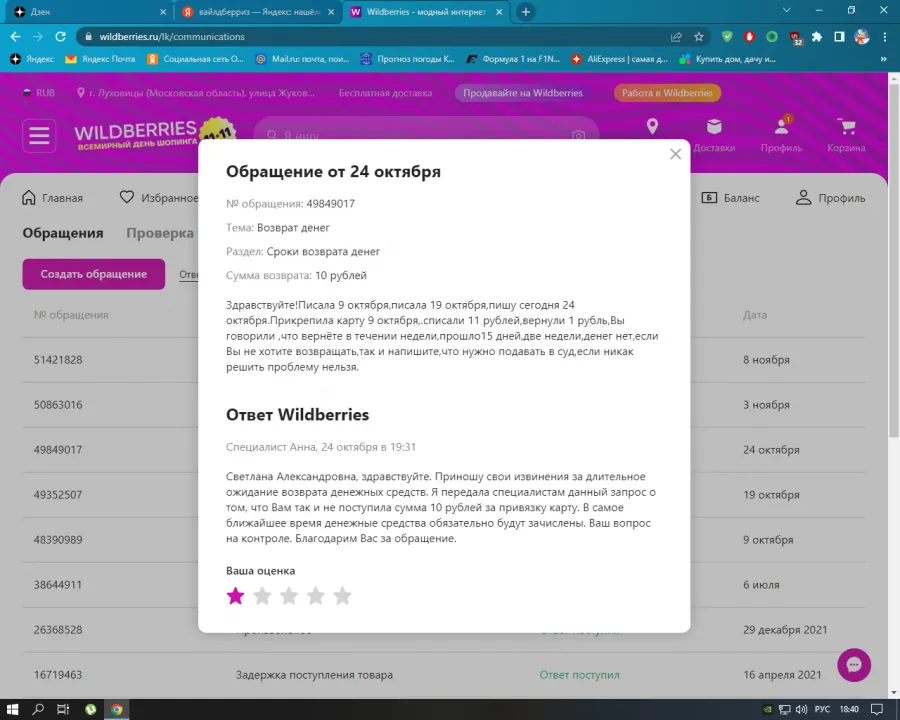Open Windows Start menu
The width and height of the screenshot is (900, 720).
click(x=13, y=710)
